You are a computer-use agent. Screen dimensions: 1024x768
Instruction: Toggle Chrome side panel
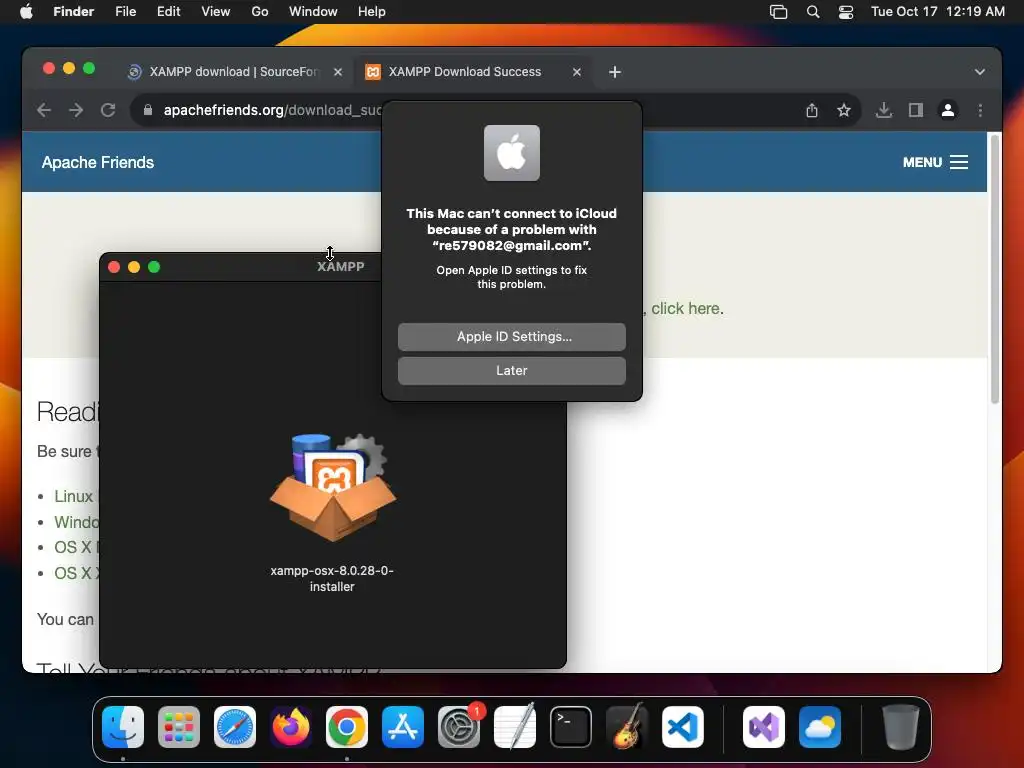click(x=916, y=110)
